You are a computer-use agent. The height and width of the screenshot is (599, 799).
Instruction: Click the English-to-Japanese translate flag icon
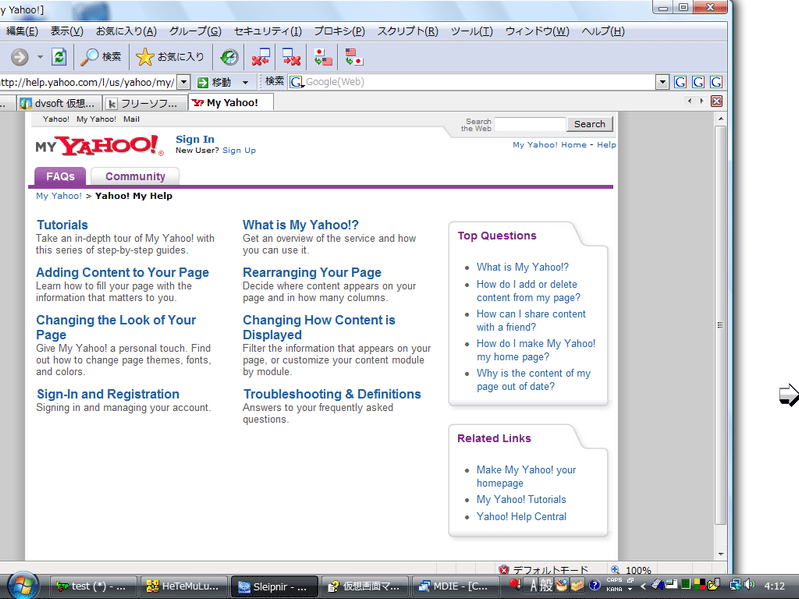[354, 57]
